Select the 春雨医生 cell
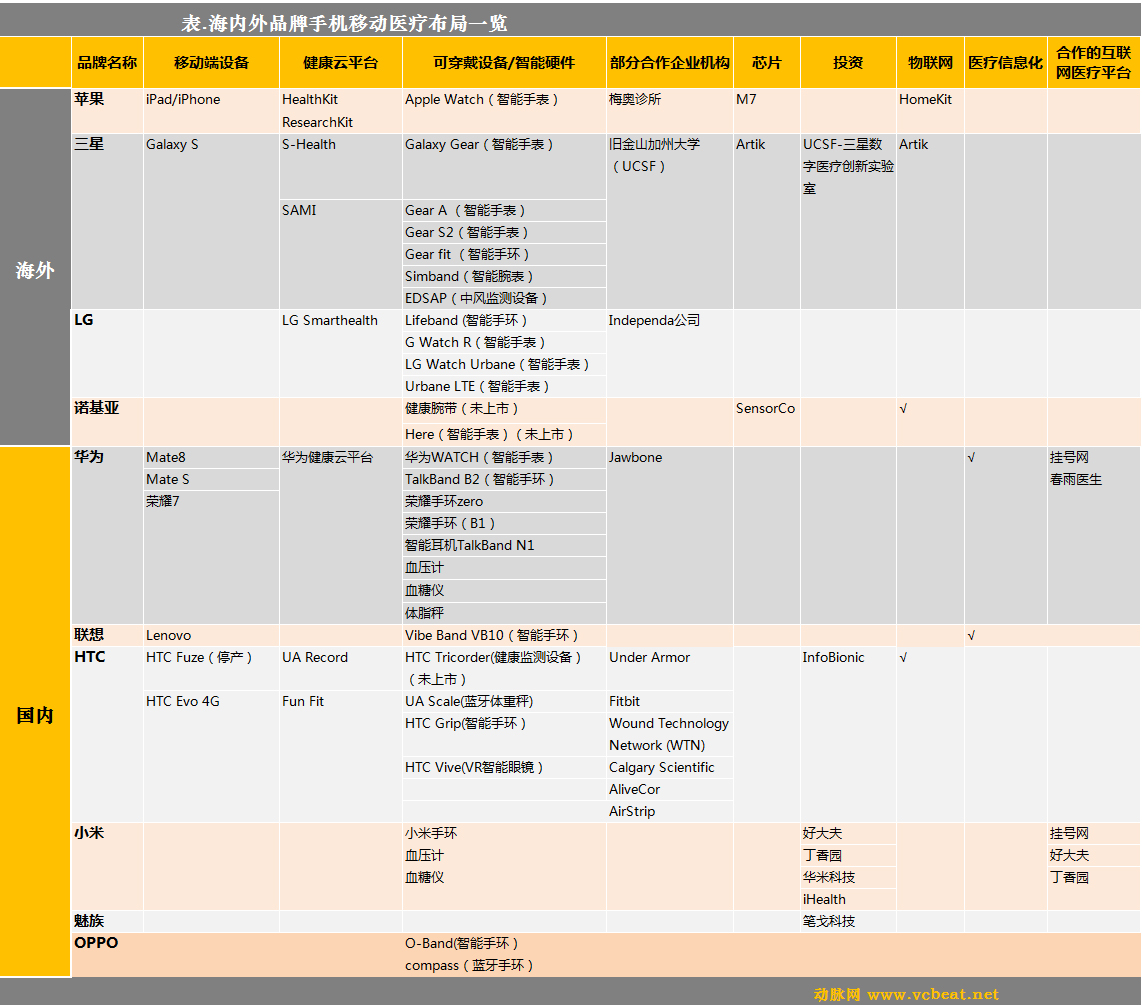The height and width of the screenshot is (1007, 1142). pyautogui.click(x=1076, y=479)
